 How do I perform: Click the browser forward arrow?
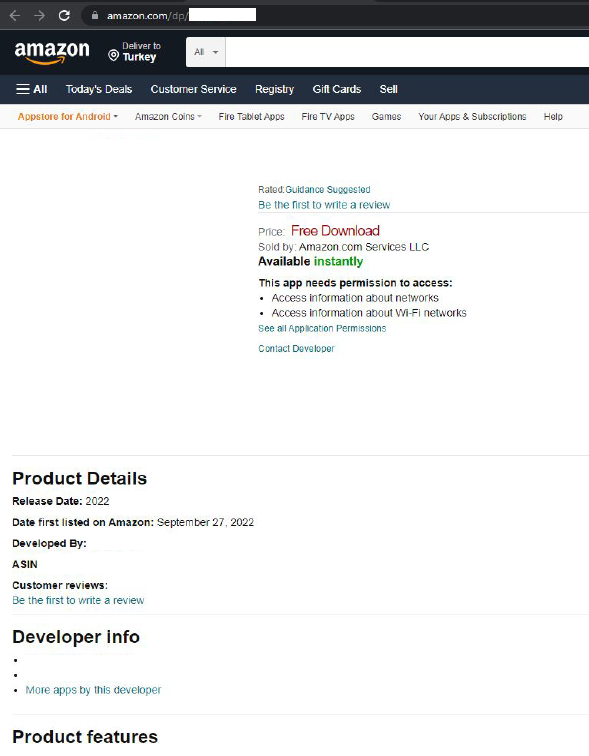coord(40,15)
